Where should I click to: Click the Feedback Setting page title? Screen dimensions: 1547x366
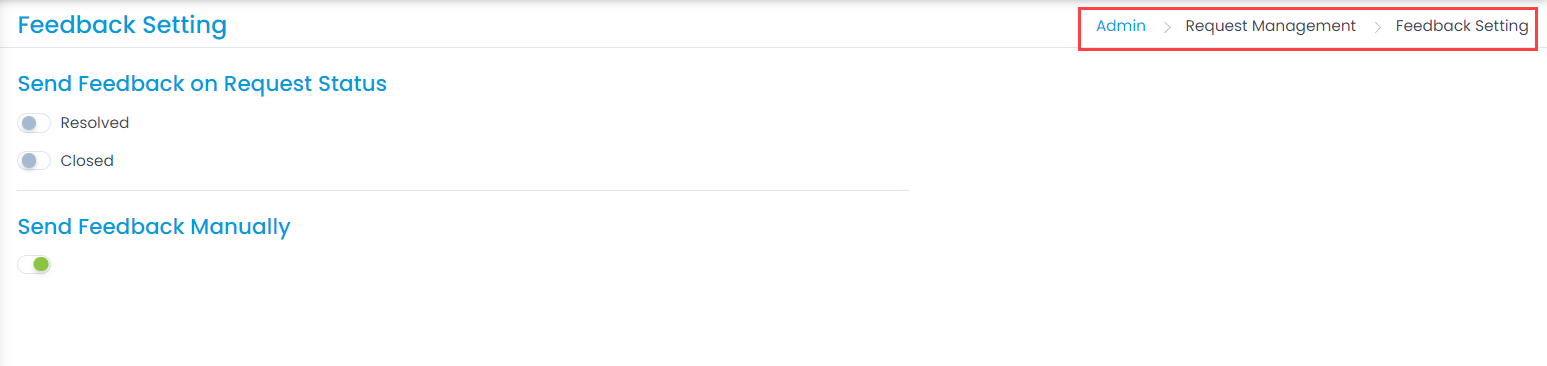point(122,25)
